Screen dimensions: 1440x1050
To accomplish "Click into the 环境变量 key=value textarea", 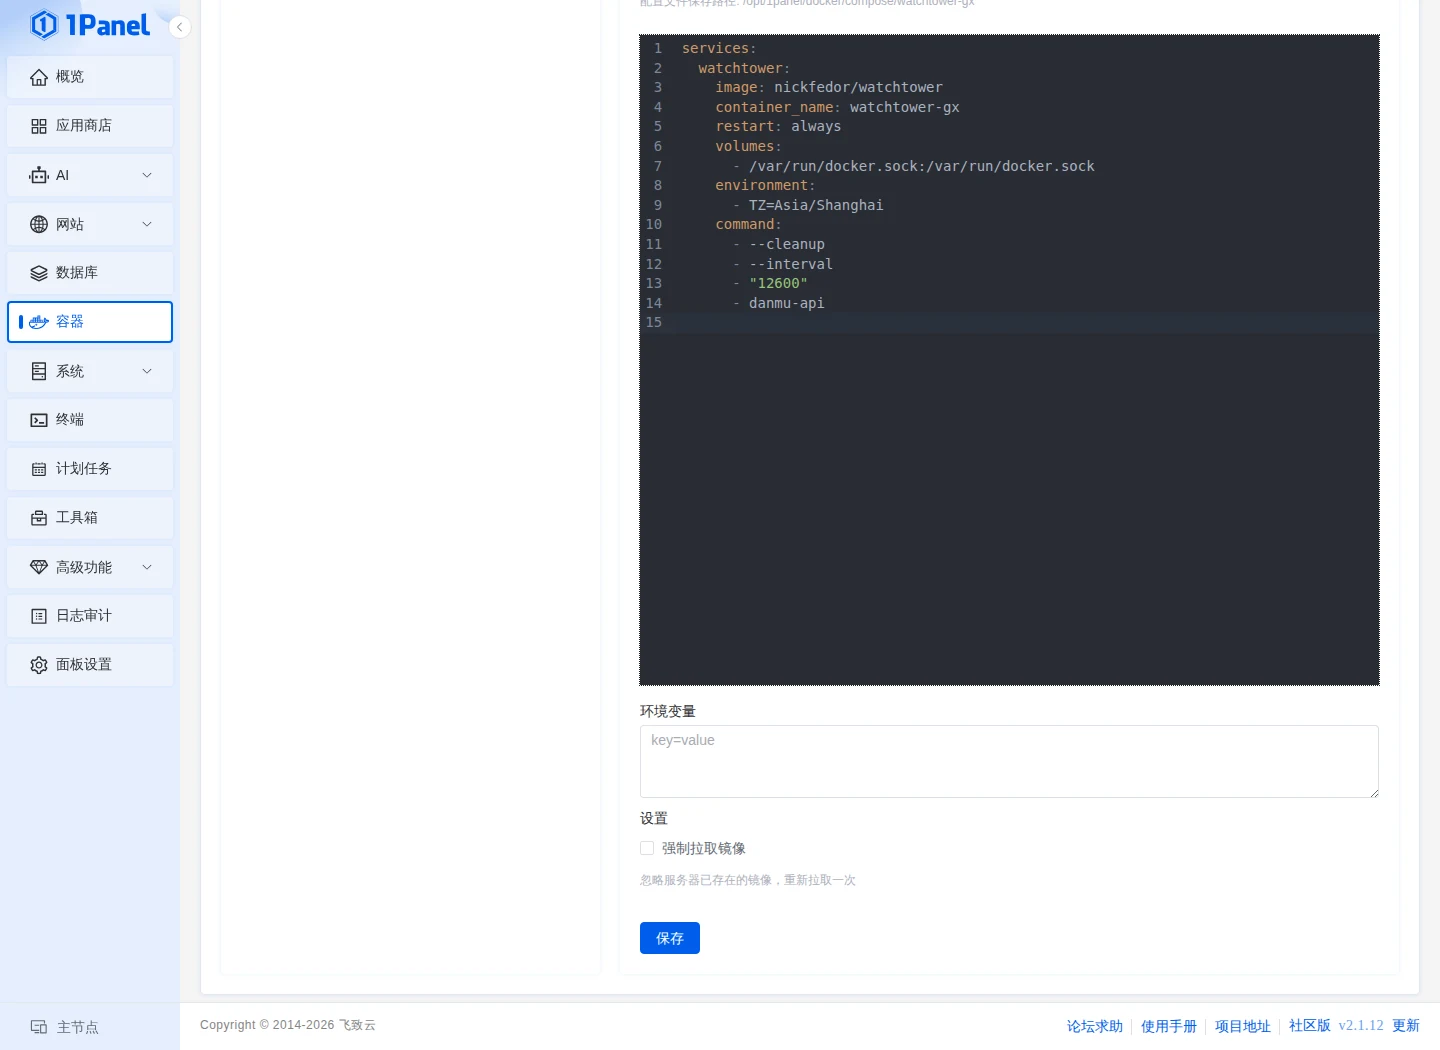I will [x=1009, y=761].
